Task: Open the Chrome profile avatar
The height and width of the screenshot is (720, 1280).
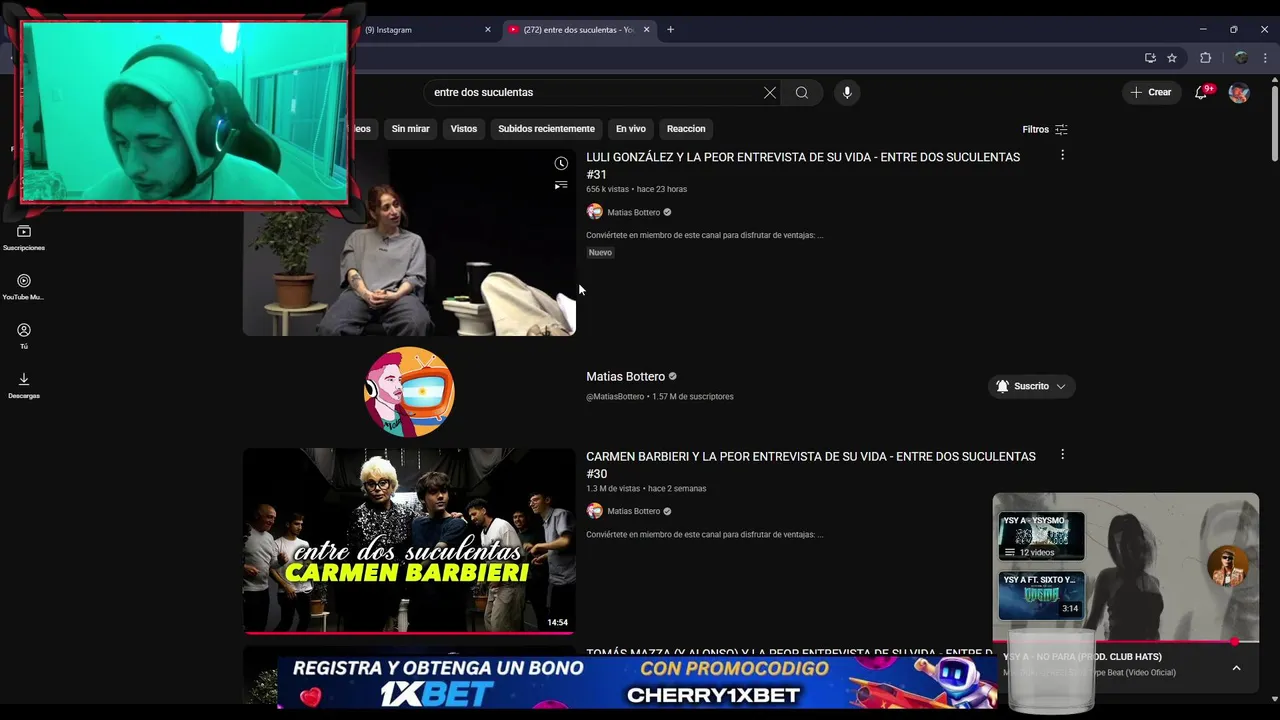Action: tap(1241, 58)
